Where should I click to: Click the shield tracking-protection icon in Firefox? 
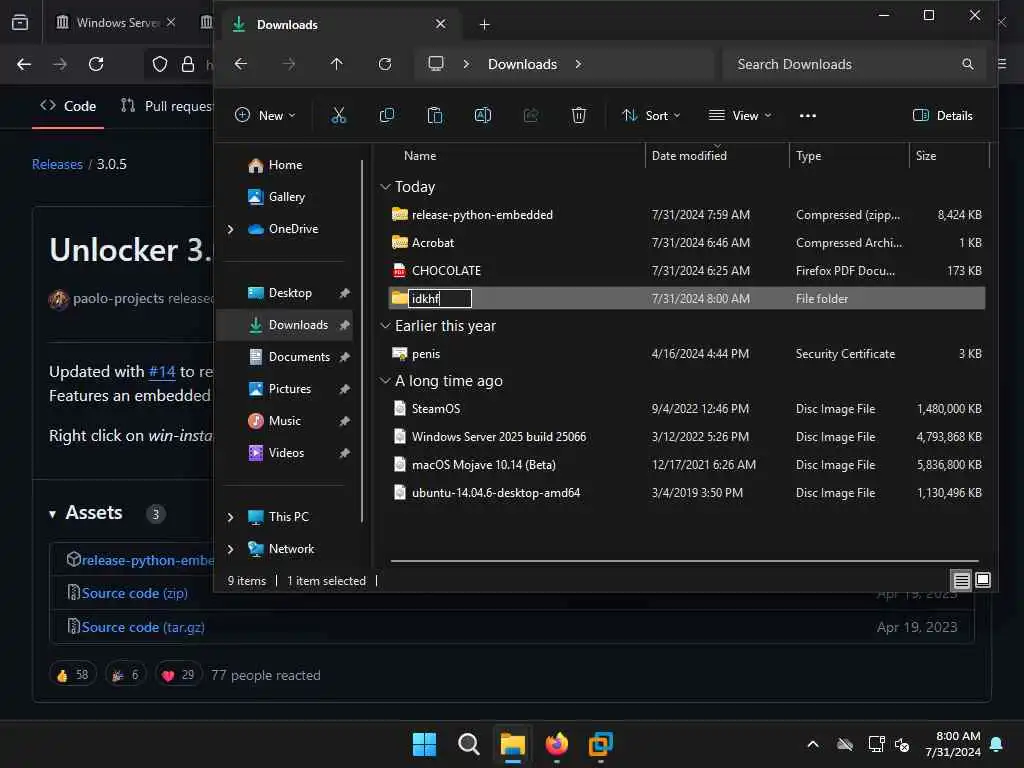160,64
